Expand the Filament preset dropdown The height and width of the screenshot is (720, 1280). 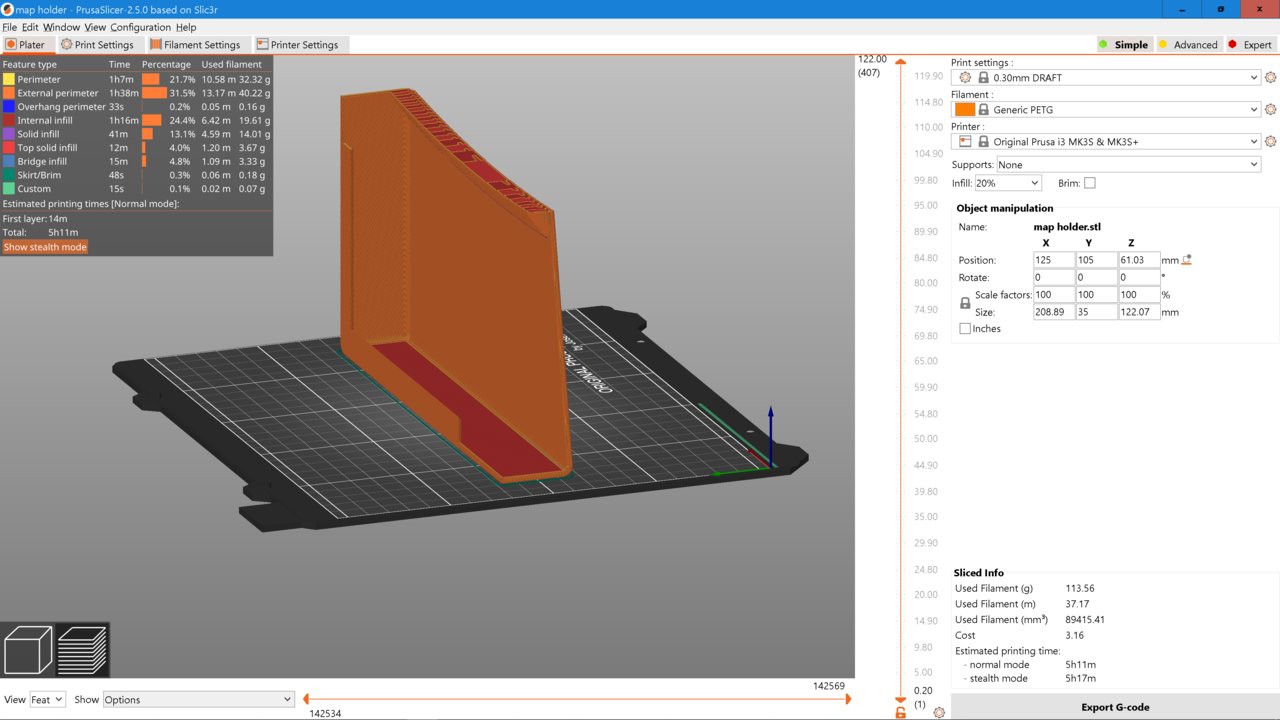click(1254, 109)
